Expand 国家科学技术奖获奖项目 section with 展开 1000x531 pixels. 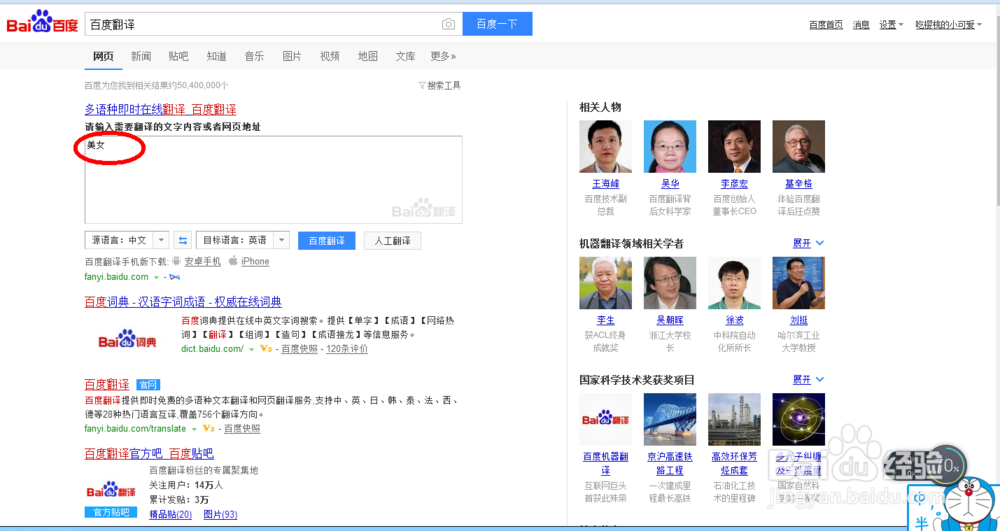(808, 379)
